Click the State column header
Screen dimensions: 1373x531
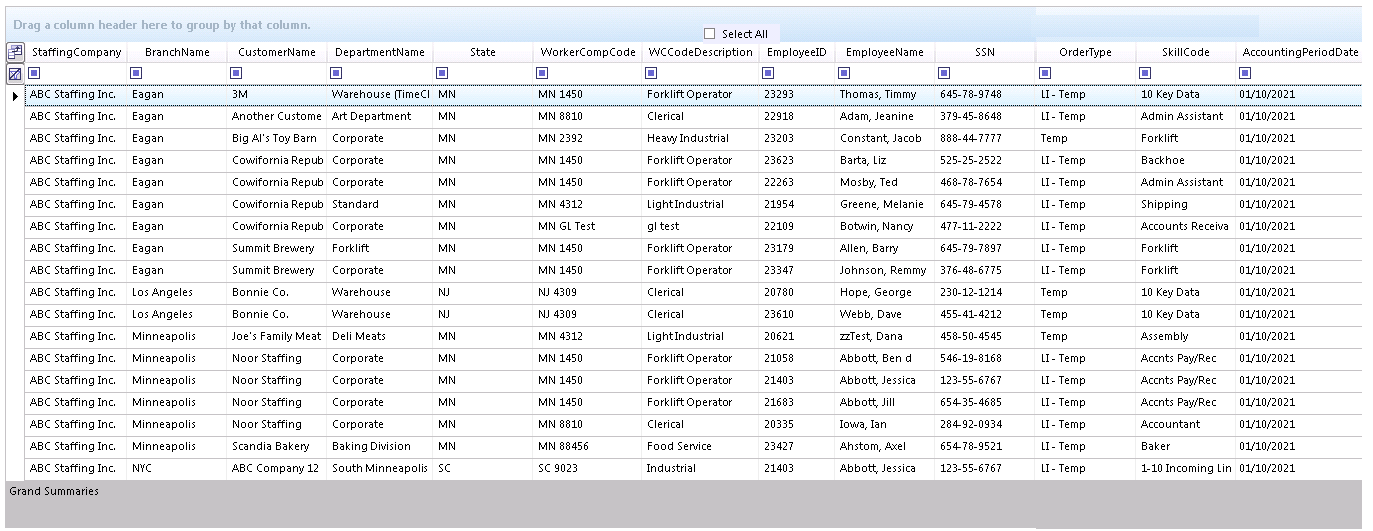[483, 52]
